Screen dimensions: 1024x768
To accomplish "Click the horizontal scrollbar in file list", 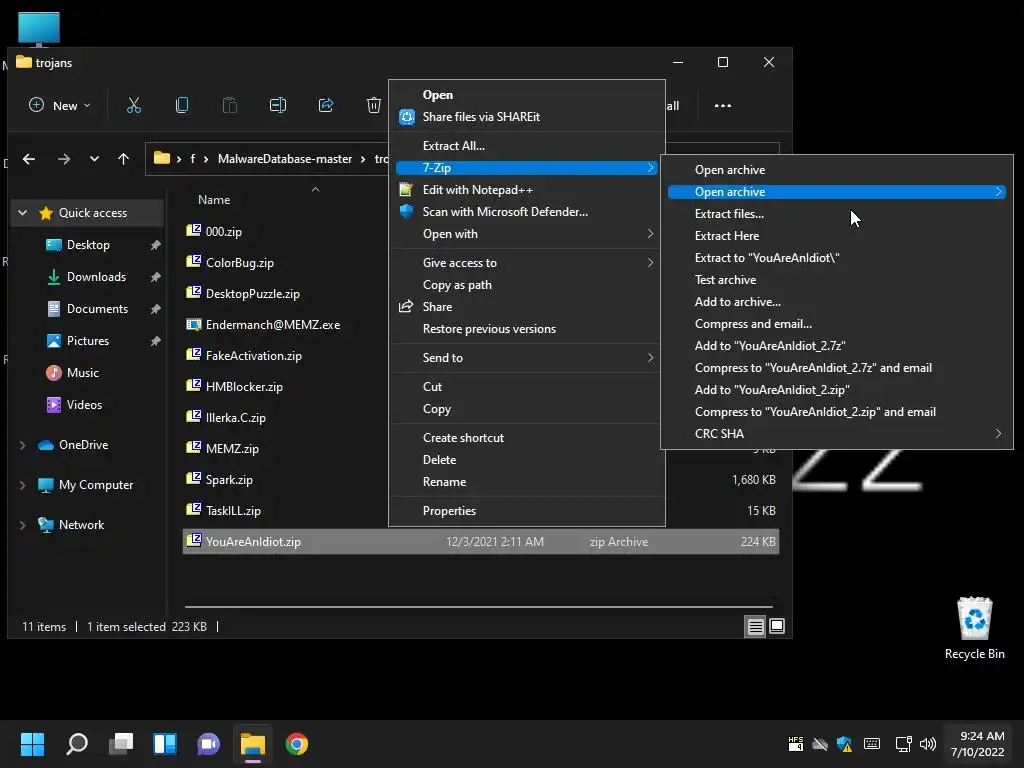I will coord(479,607).
